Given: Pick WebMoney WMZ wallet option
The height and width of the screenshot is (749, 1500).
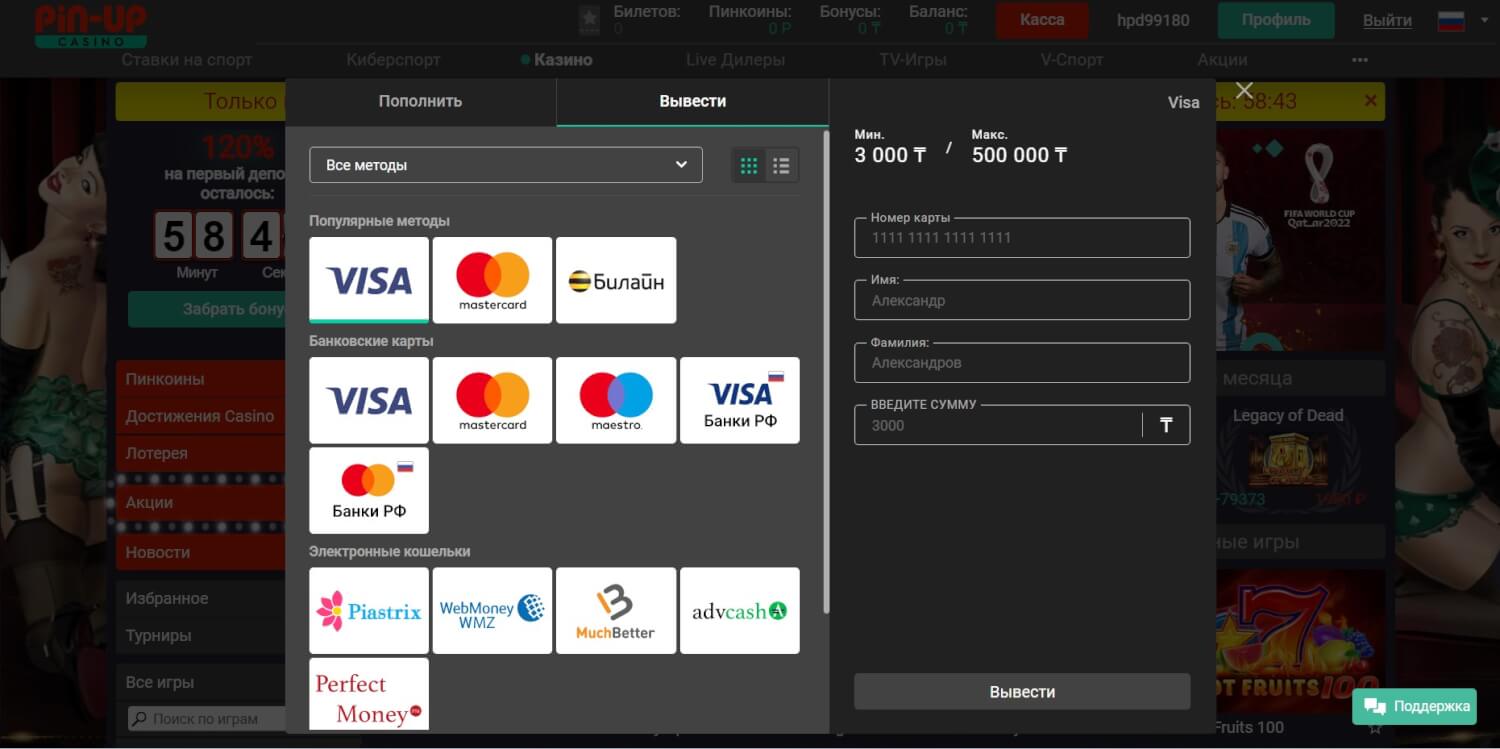Looking at the screenshot, I should [492, 610].
